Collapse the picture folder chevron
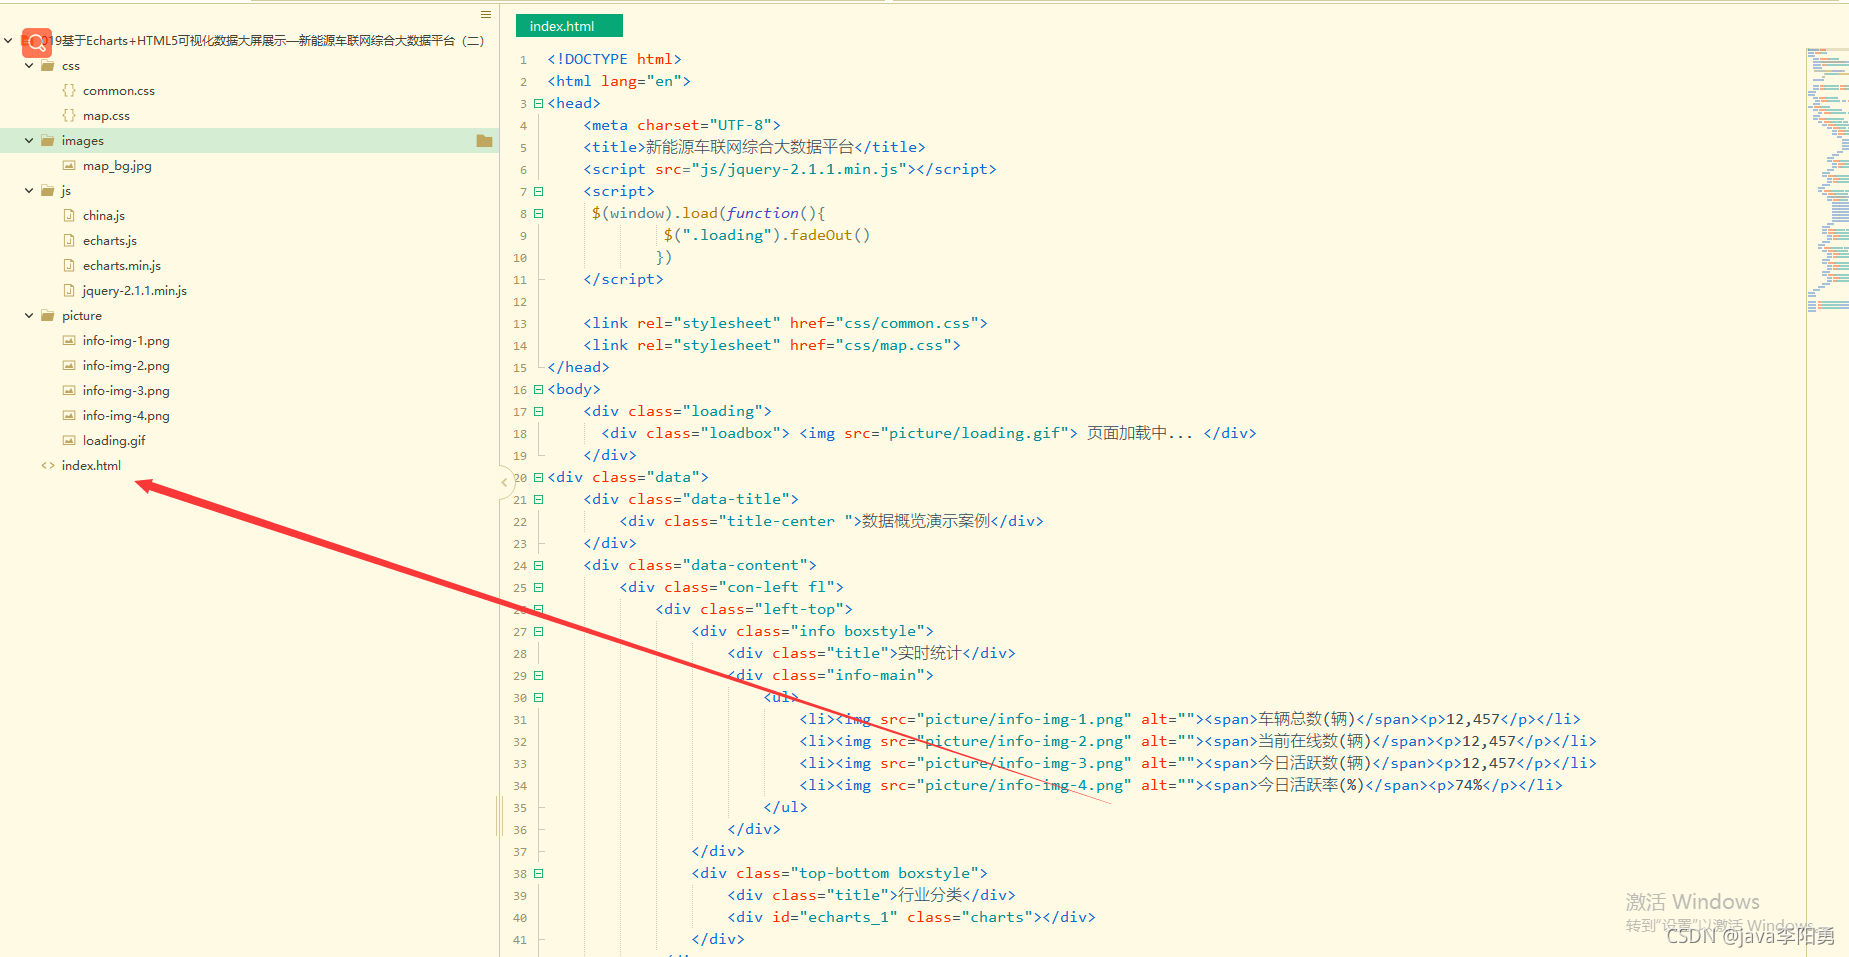1849x957 pixels. (29, 316)
